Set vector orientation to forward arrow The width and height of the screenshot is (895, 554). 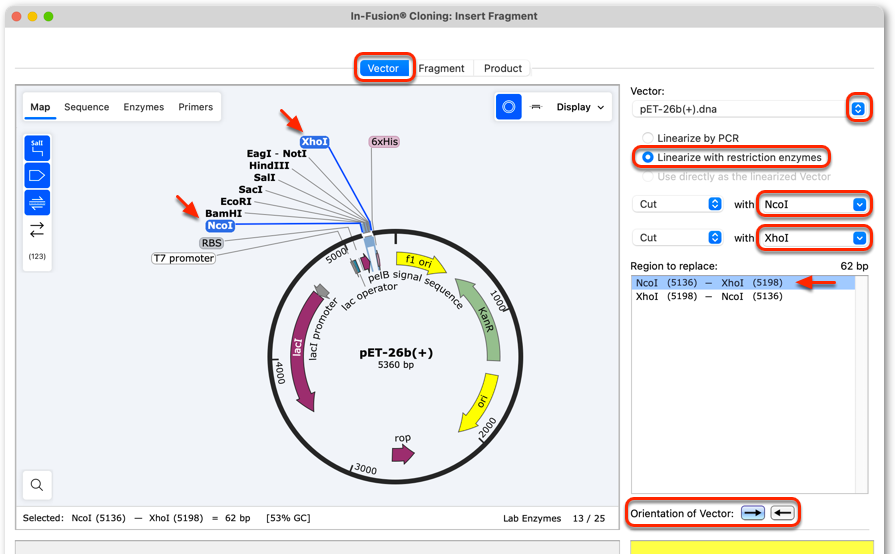[x=753, y=513]
